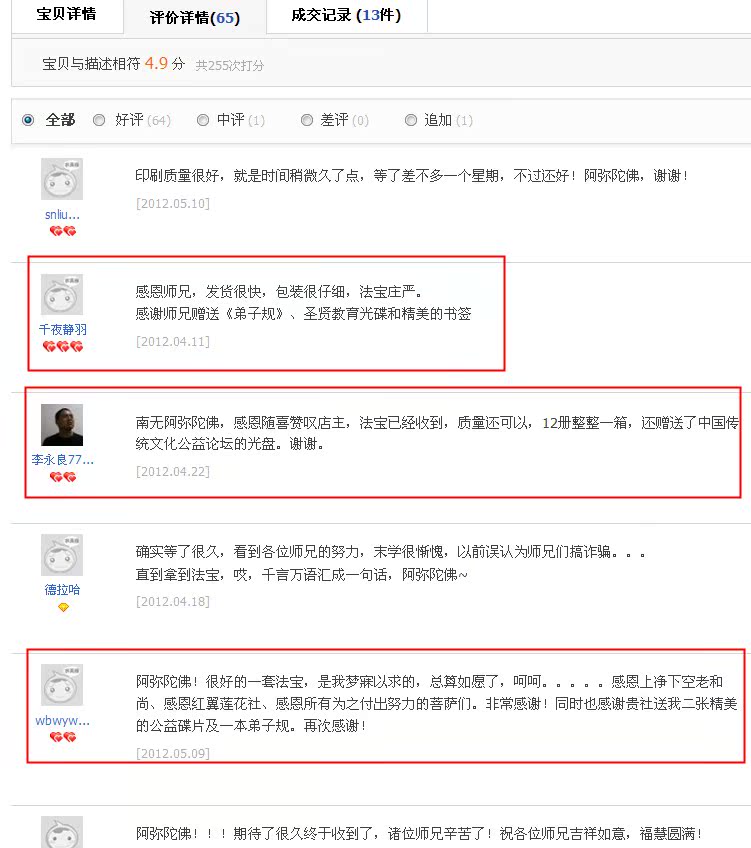
Task: Click the date [2012.04.11]
Action: [172, 341]
